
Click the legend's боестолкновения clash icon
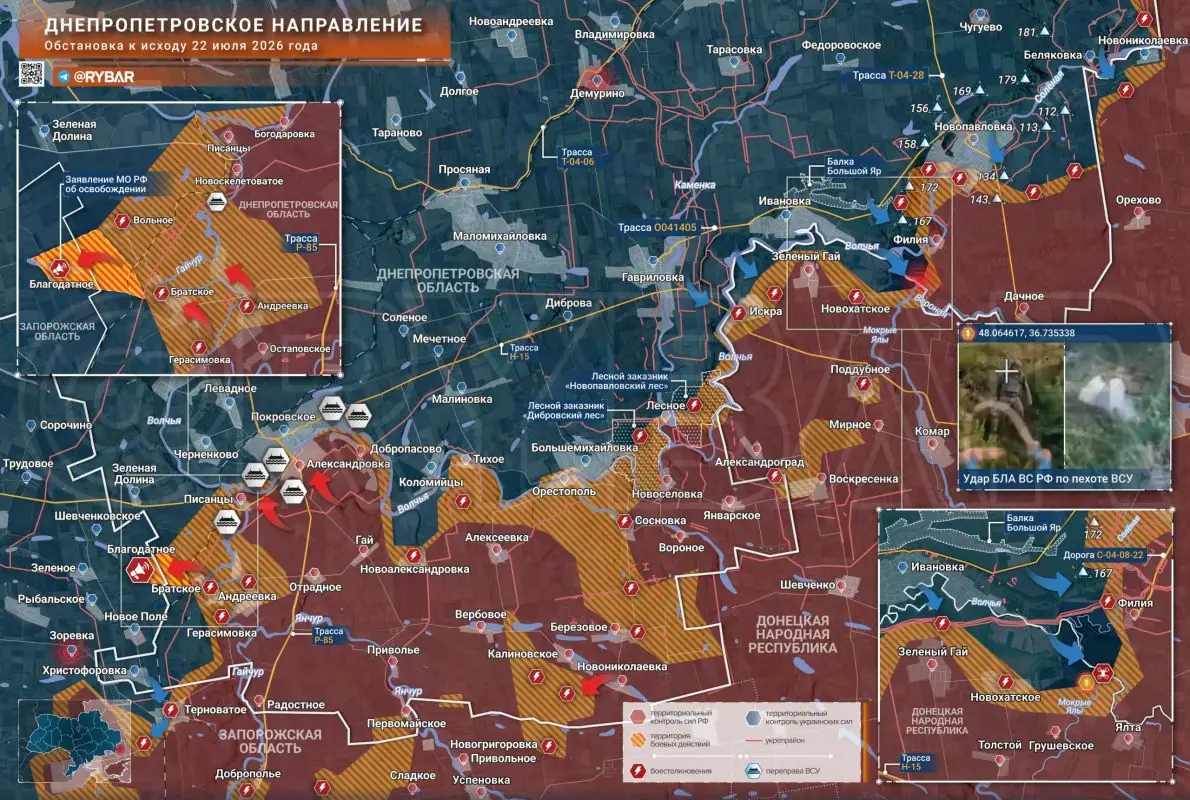tap(638, 771)
